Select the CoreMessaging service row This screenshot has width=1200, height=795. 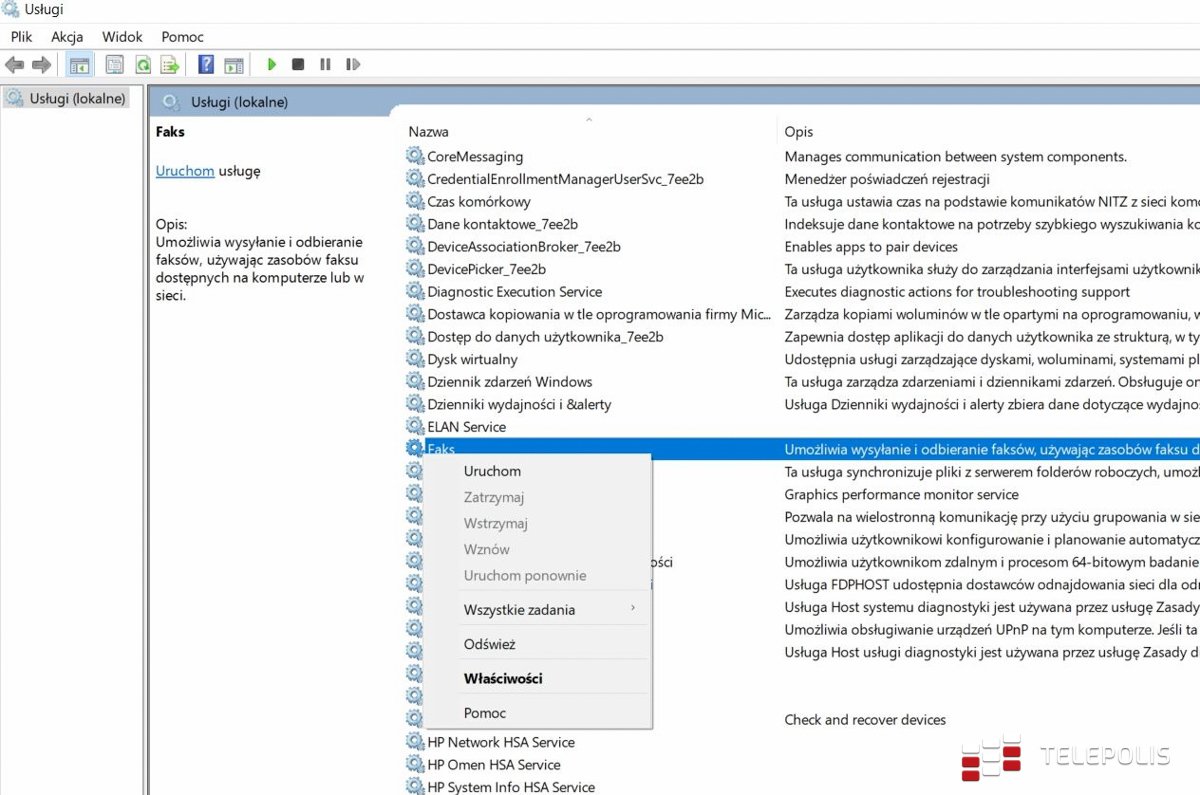pos(475,157)
